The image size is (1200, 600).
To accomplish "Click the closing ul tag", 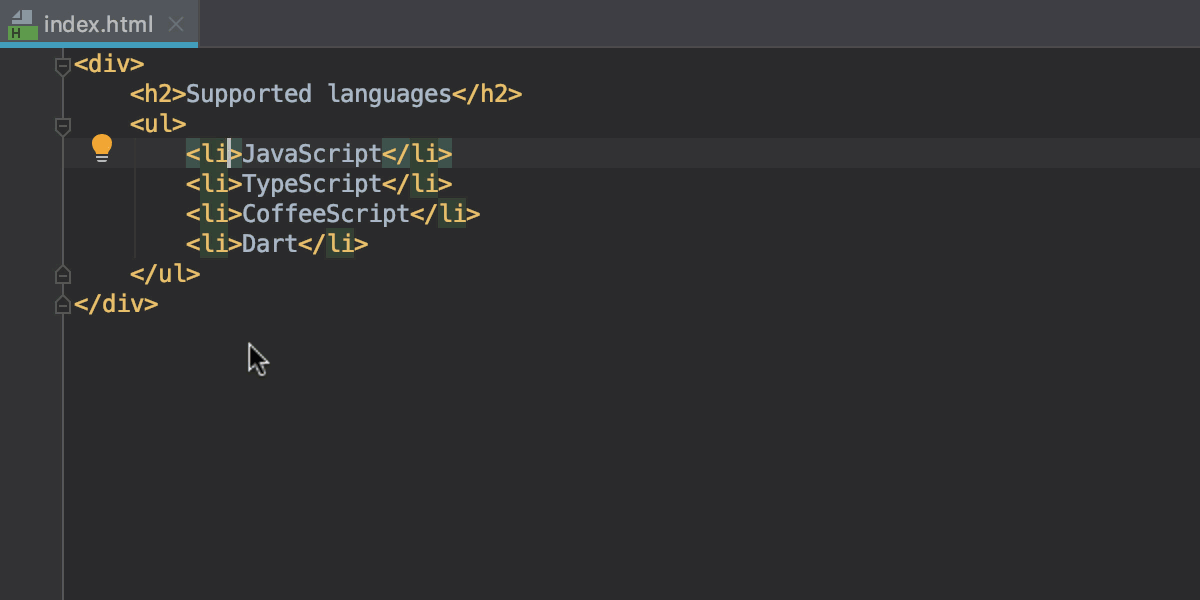I will pos(165,275).
